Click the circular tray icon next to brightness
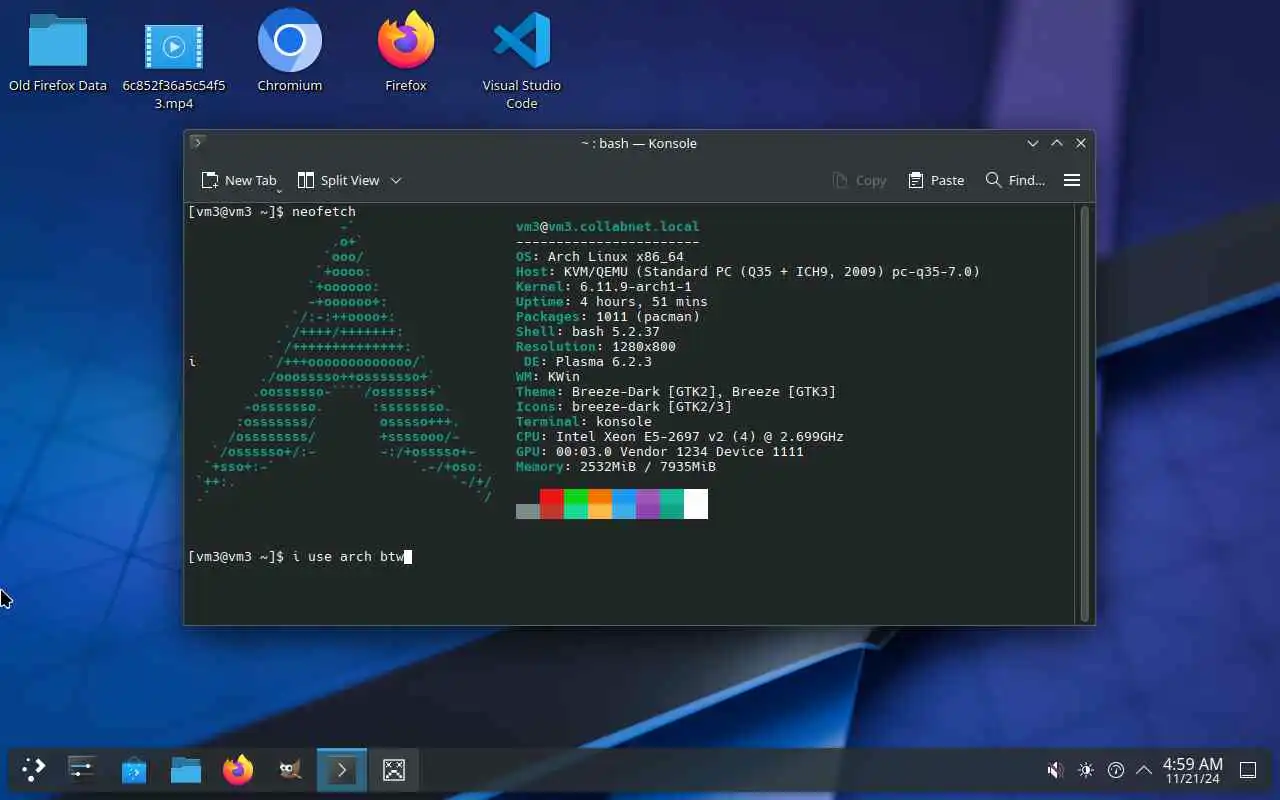The height and width of the screenshot is (800, 1280). pyautogui.click(x=1116, y=770)
